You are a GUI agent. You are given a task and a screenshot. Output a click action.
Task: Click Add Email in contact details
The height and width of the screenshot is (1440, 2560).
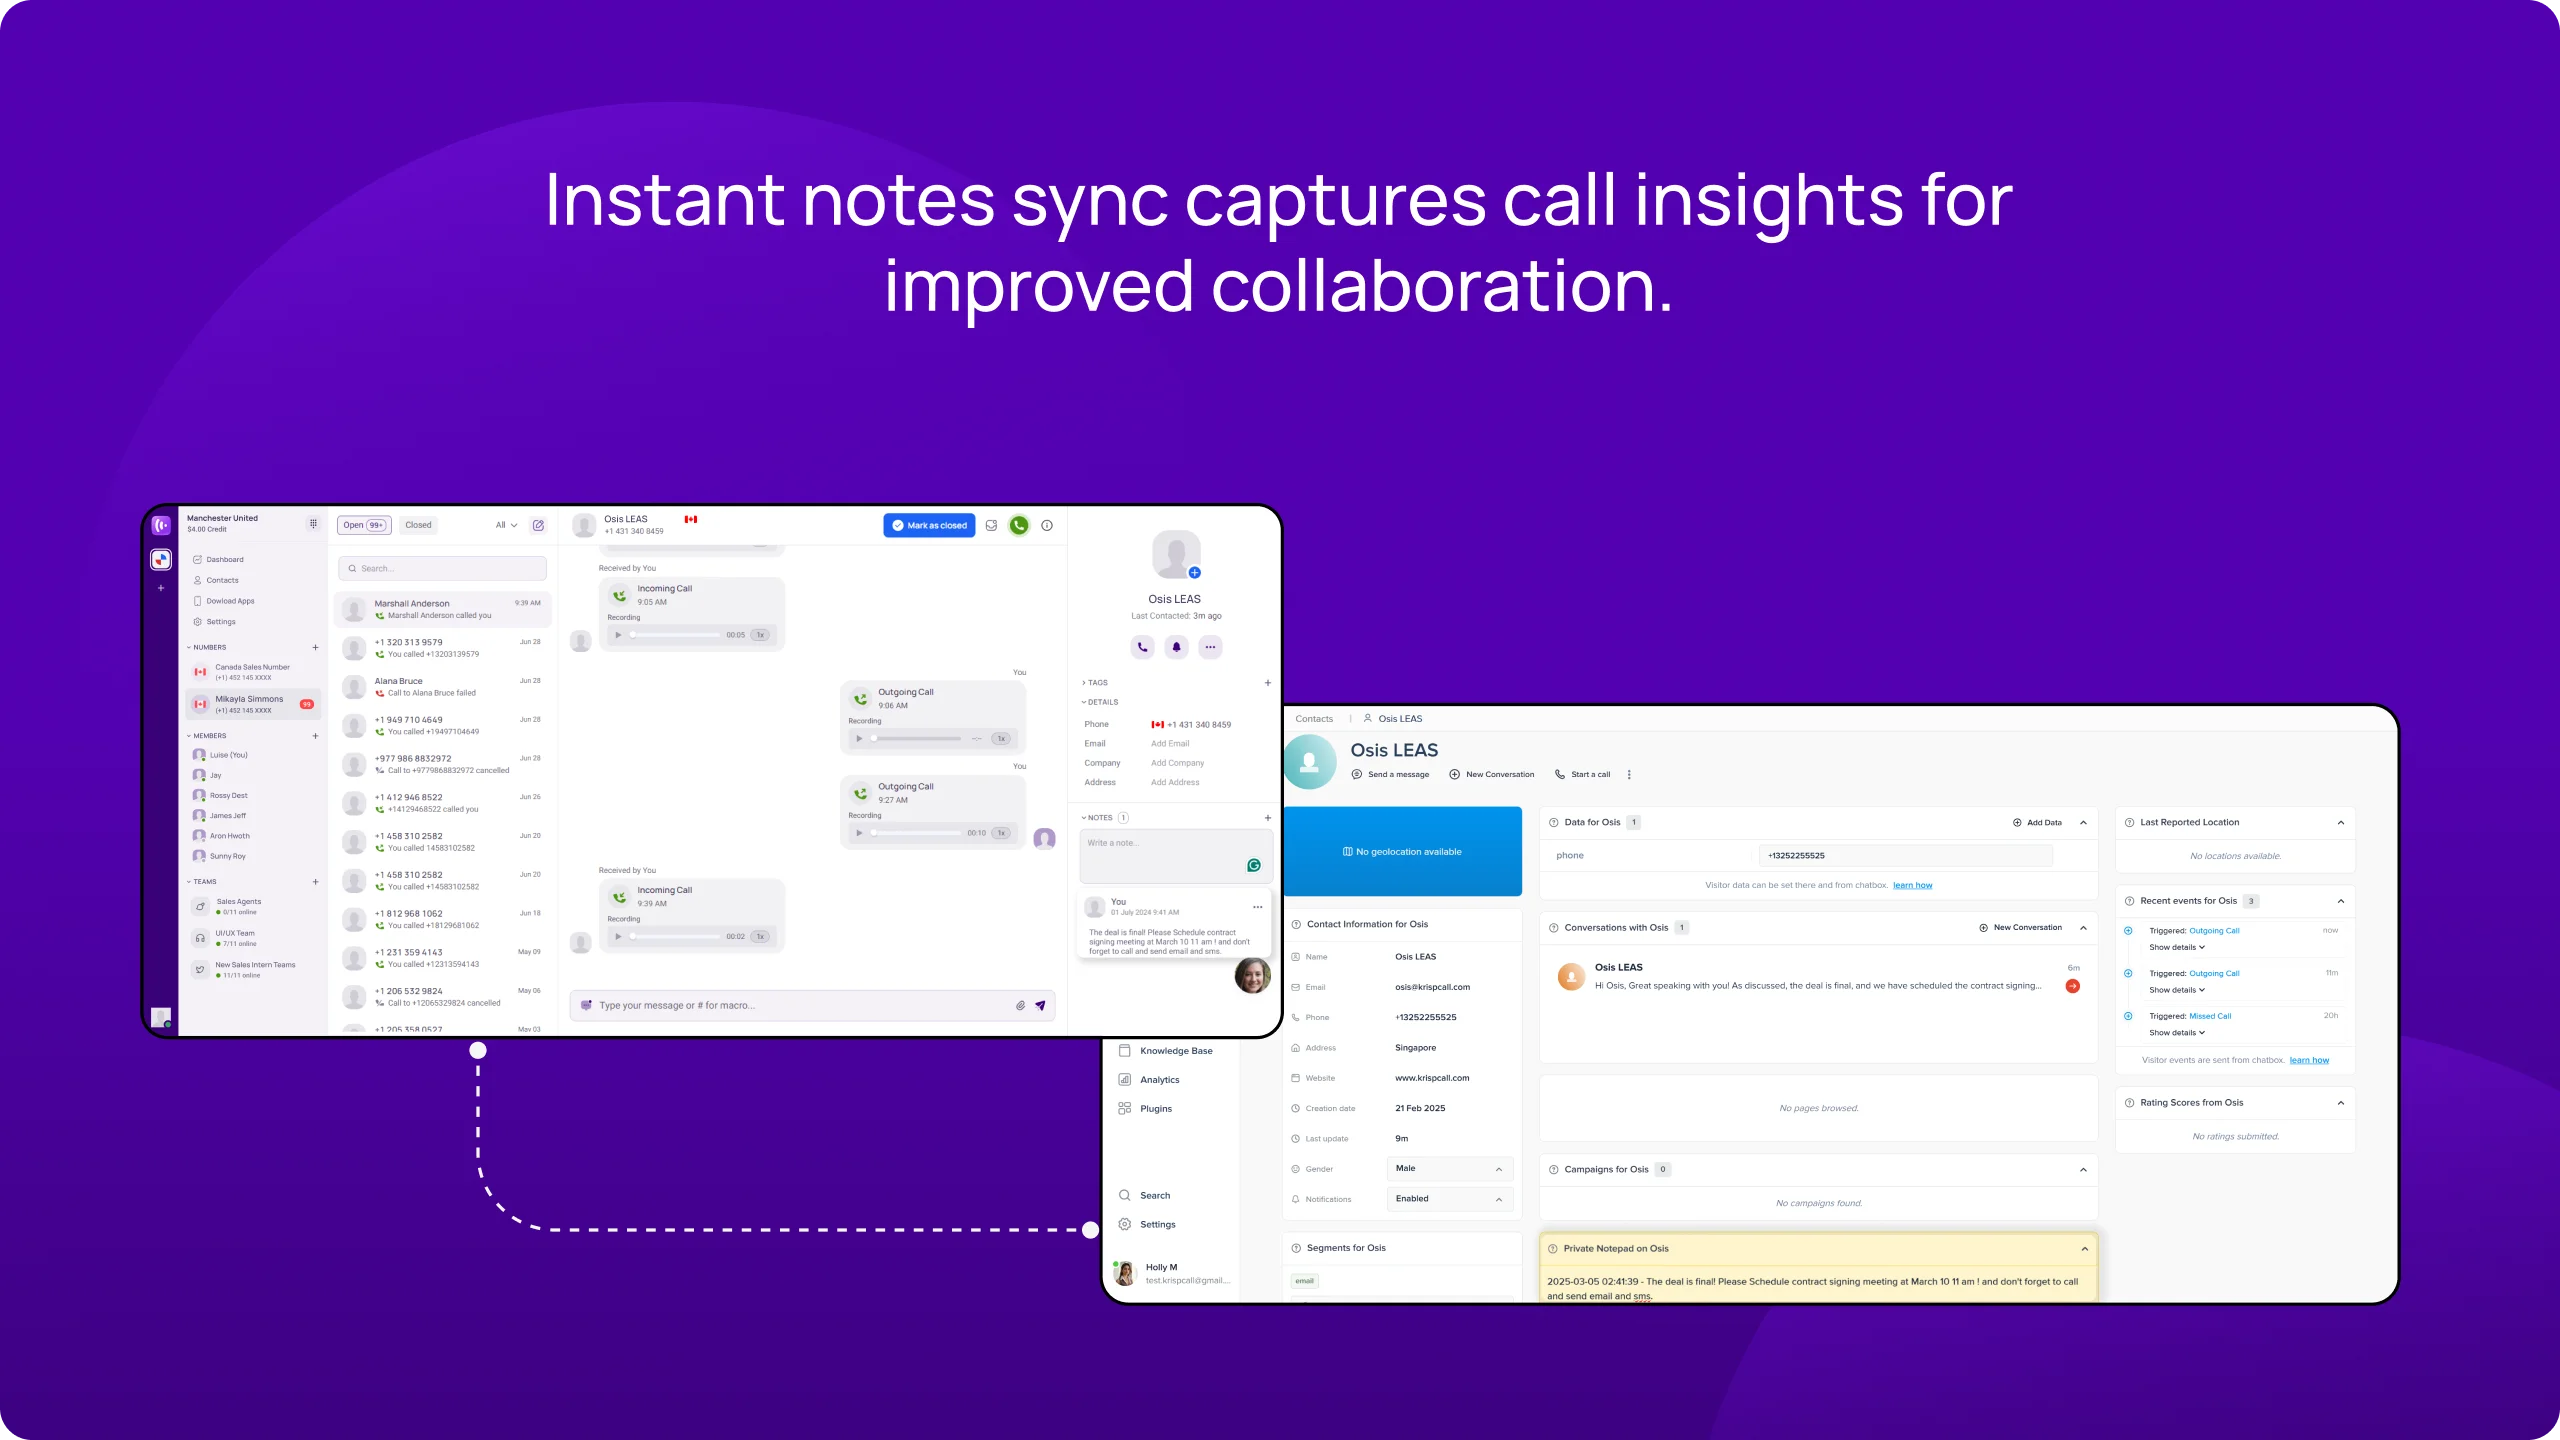[1170, 744]
